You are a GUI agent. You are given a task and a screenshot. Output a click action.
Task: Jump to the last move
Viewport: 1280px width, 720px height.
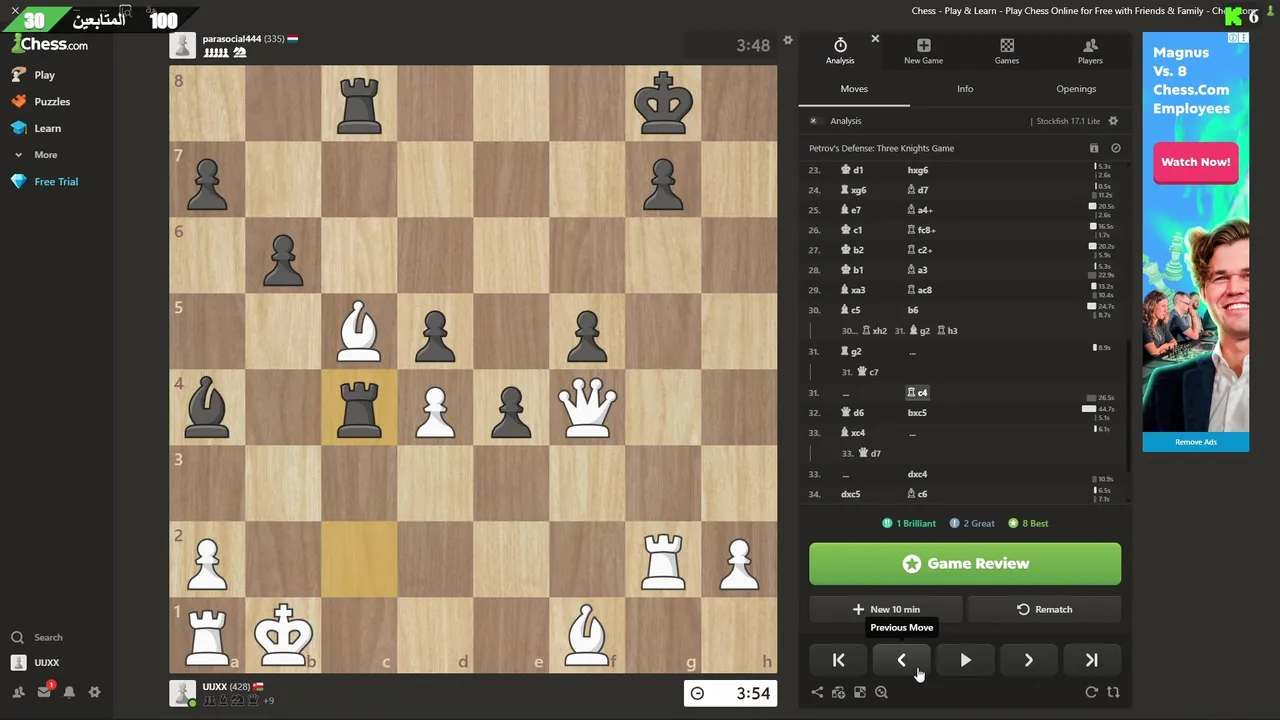[x=1091, y=660]
